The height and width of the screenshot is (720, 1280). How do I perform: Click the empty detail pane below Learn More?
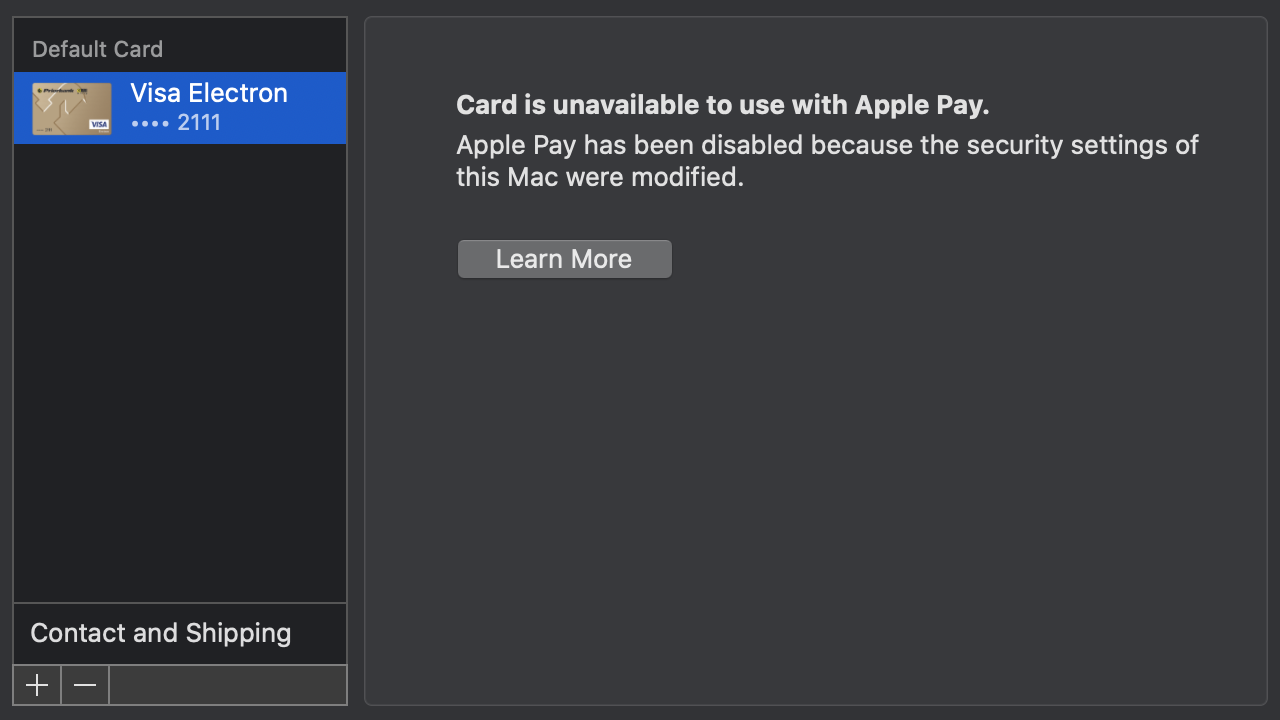pyautogui.click(x=815, y=480)
